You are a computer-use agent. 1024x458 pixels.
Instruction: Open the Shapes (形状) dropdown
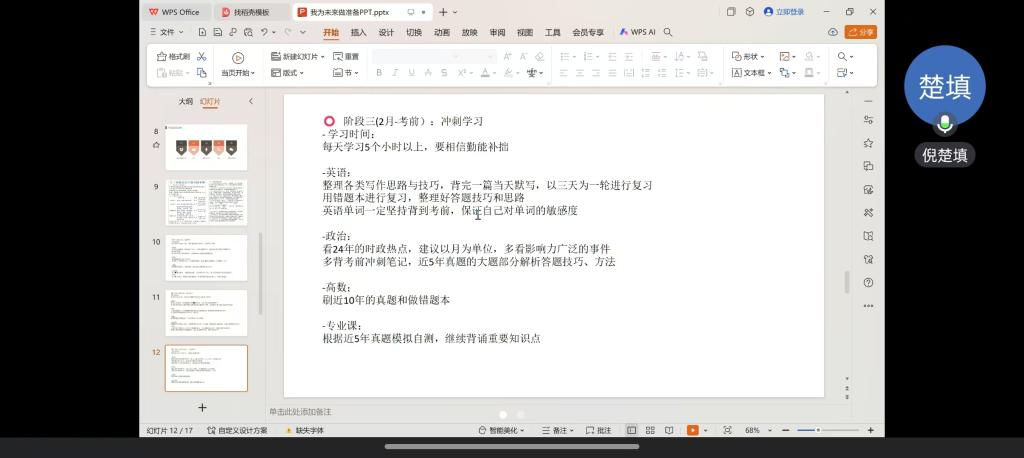coord(748,57)
